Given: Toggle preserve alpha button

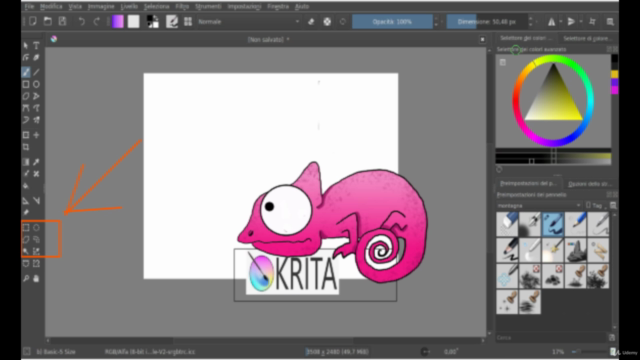Looking at the screenshot, I should [x=327, y=22].
